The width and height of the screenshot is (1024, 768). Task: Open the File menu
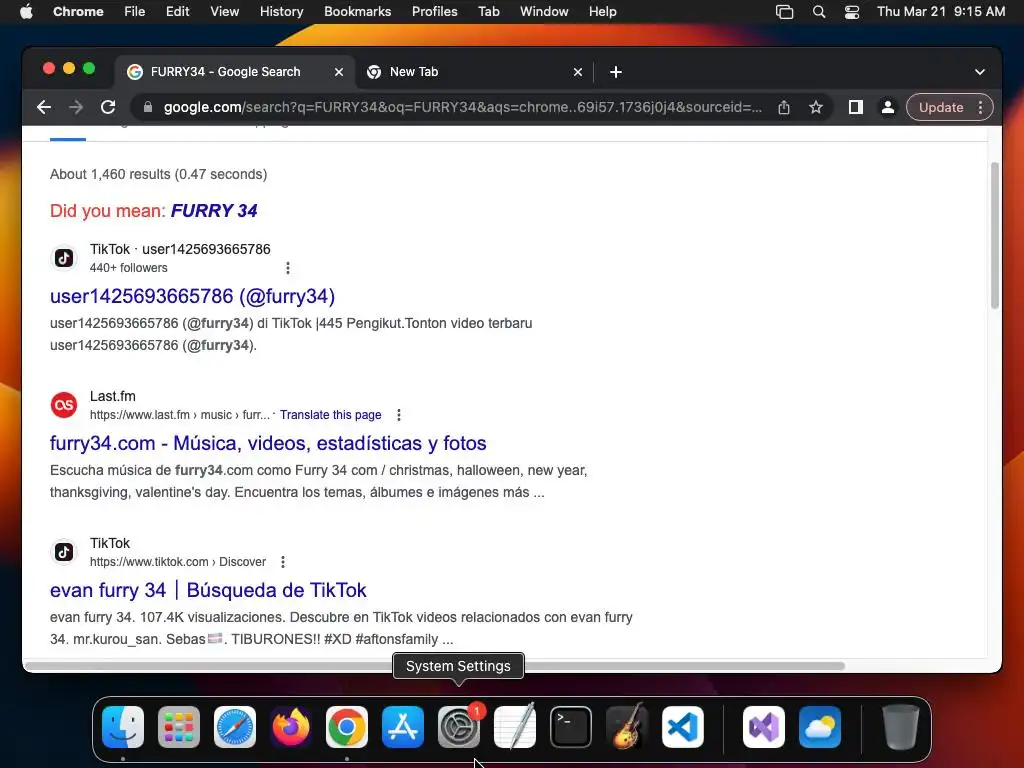pos(135,12)
